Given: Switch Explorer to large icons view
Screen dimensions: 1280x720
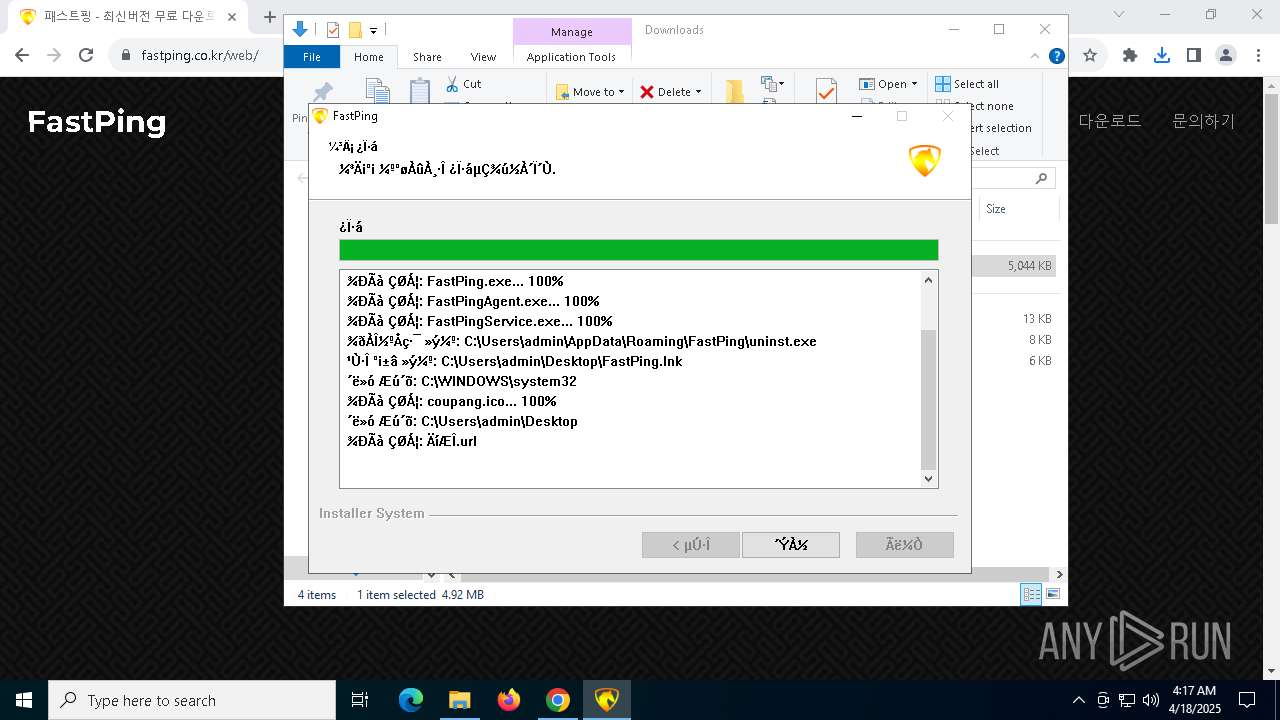Looking at the screenshot, I should 1052,594.
